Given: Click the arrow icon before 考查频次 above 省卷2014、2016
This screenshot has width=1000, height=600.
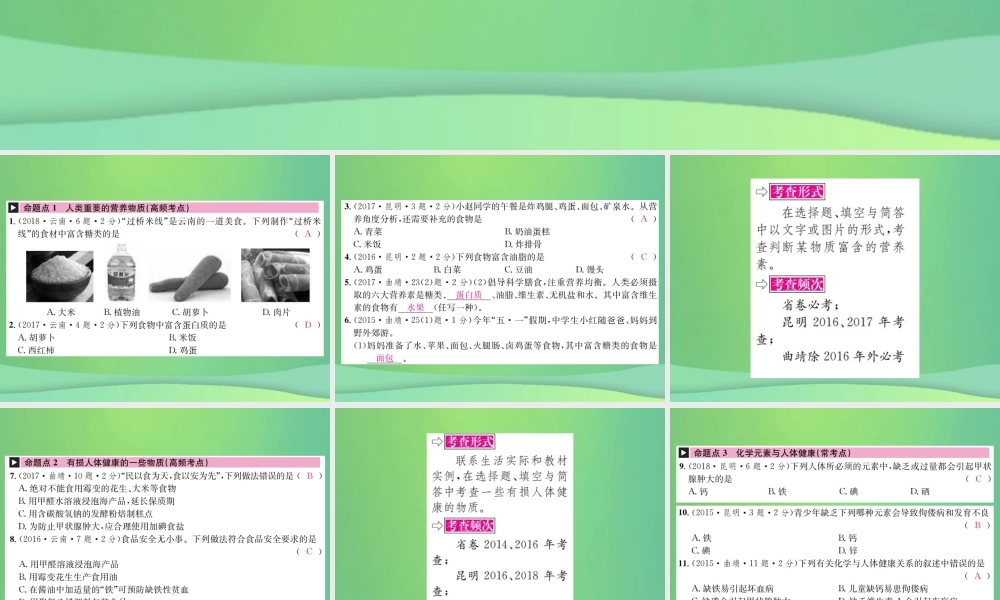Looking at the screenshot, I should coord(437,526).
